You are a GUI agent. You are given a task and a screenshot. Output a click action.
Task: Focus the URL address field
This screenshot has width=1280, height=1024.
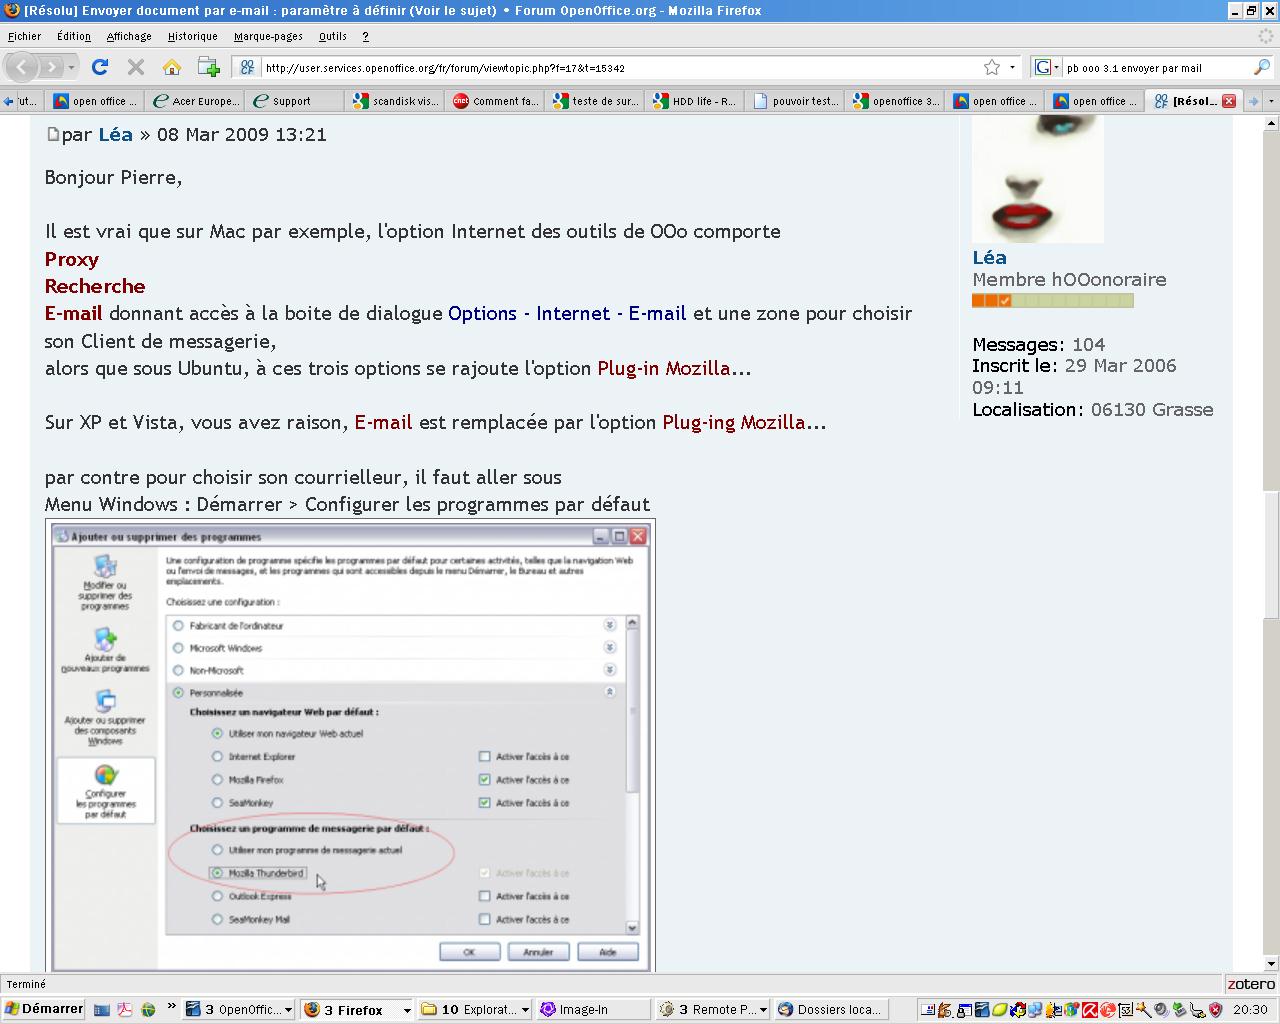tap(620, 67)
